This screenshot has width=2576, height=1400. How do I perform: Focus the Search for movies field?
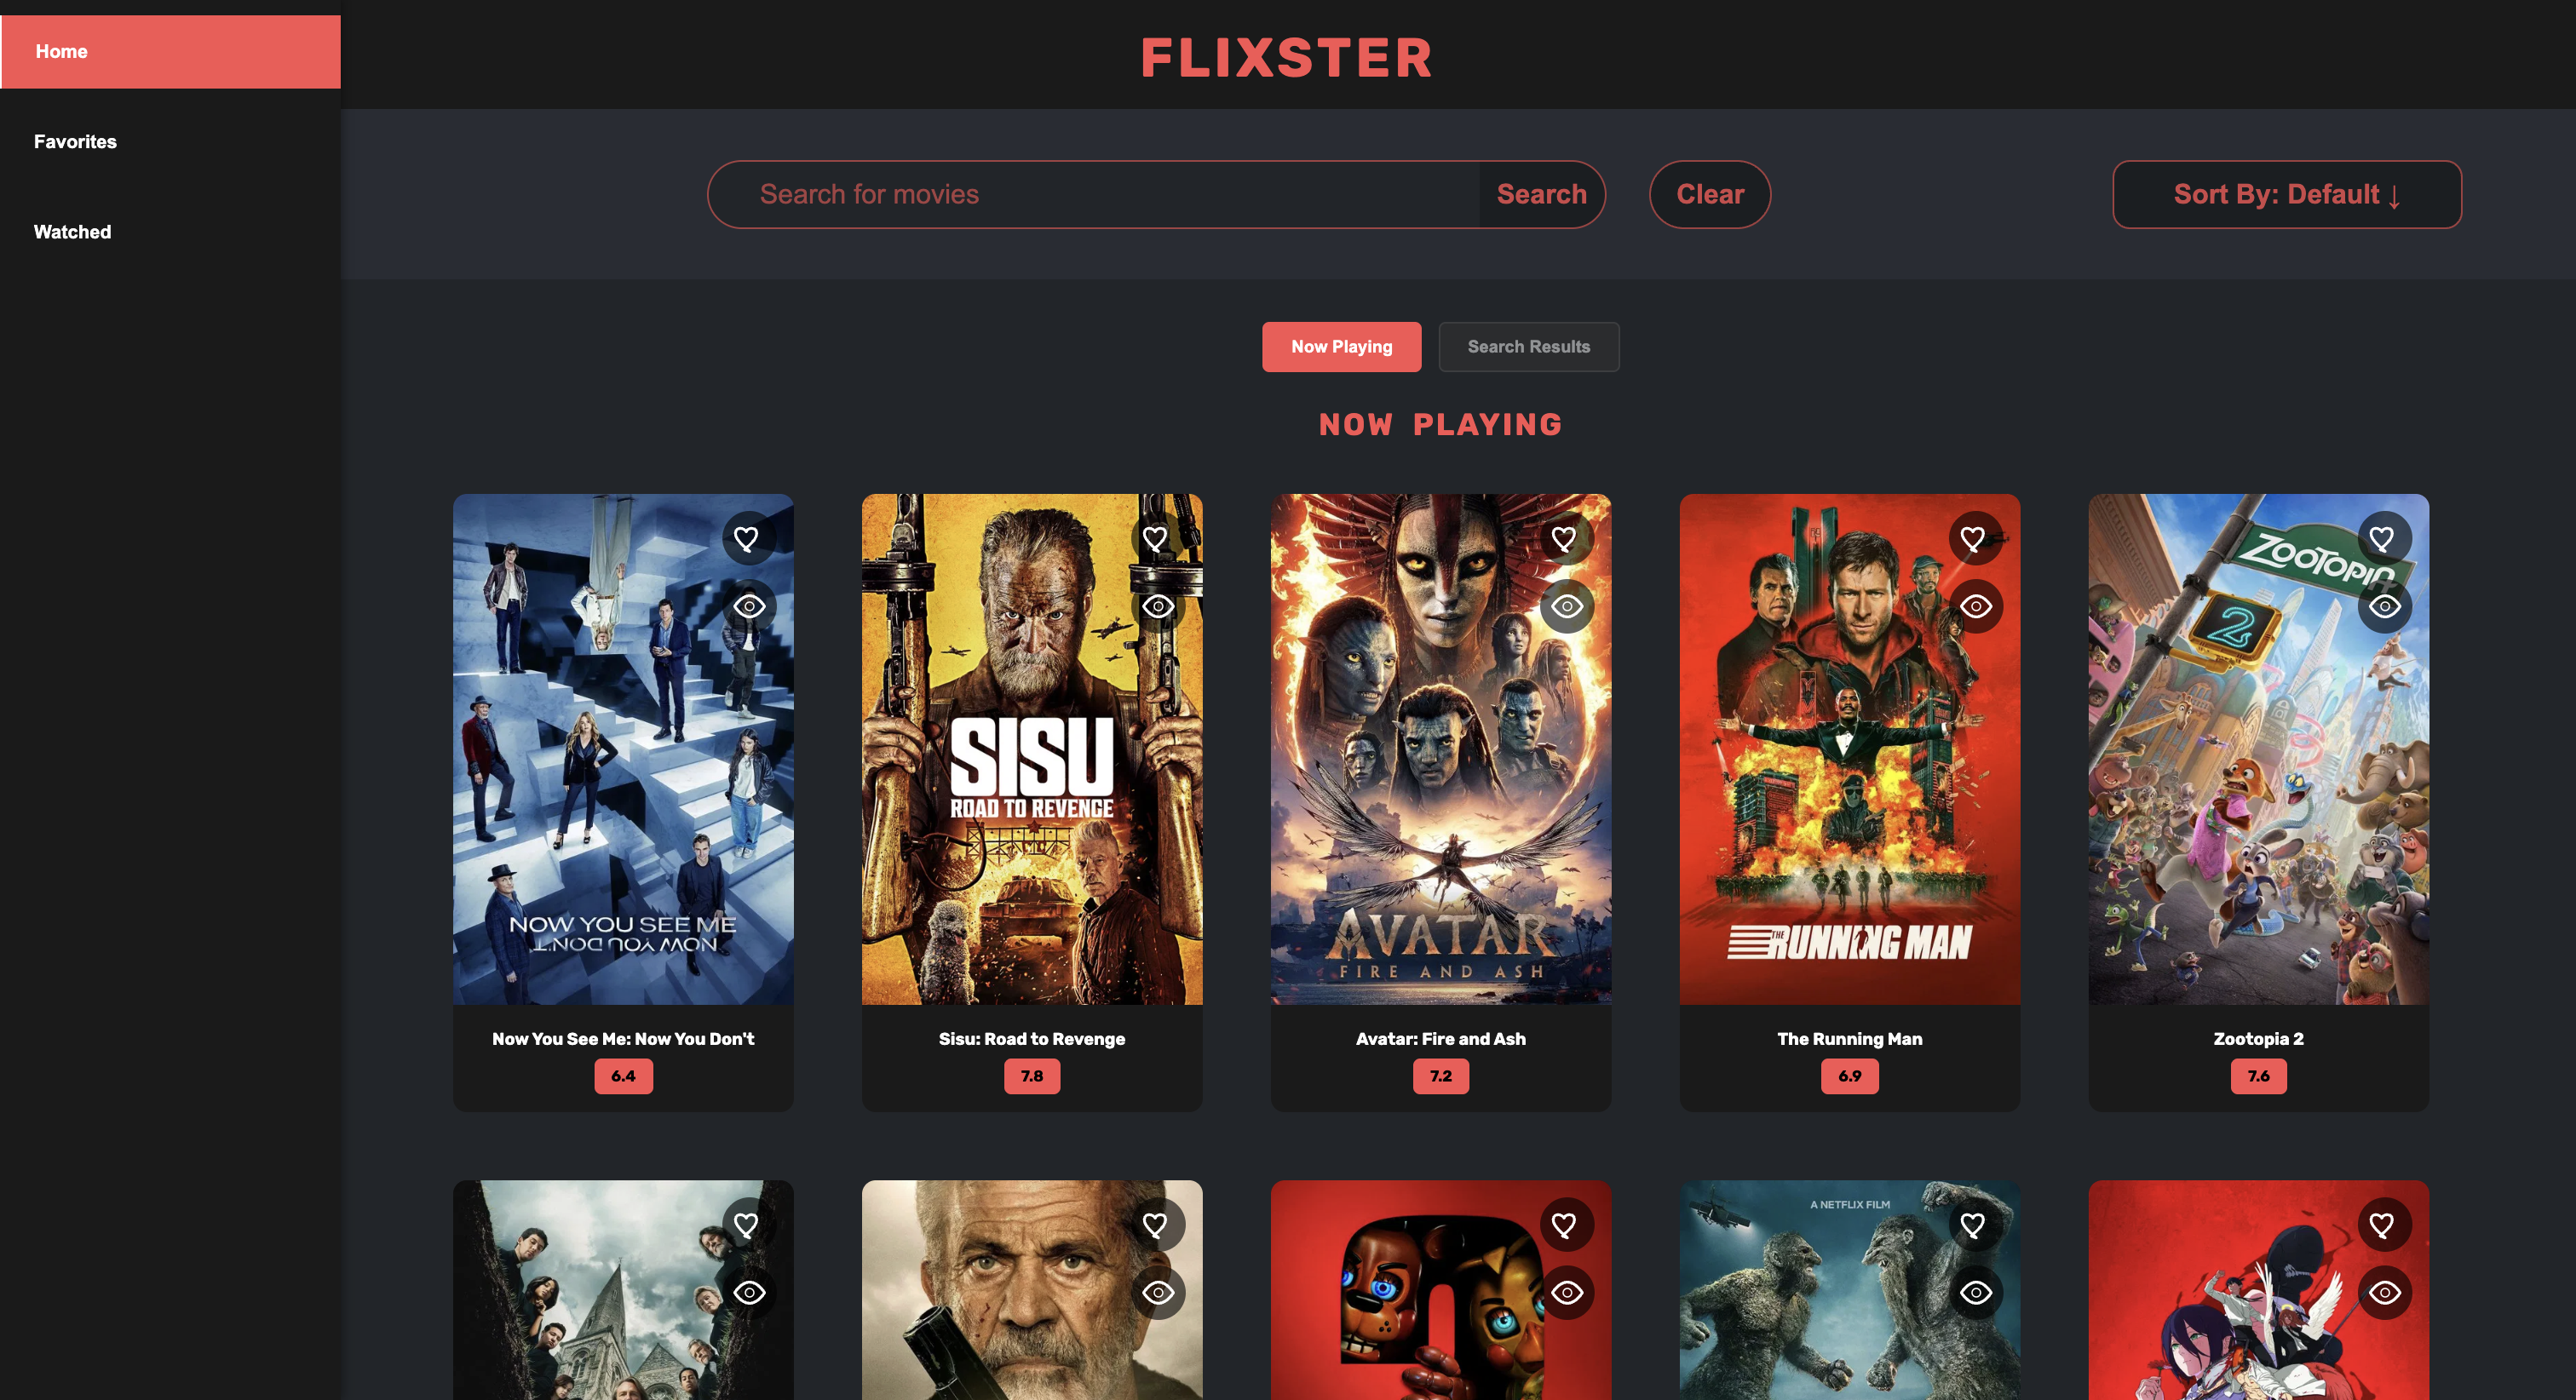coord(1093,194)
